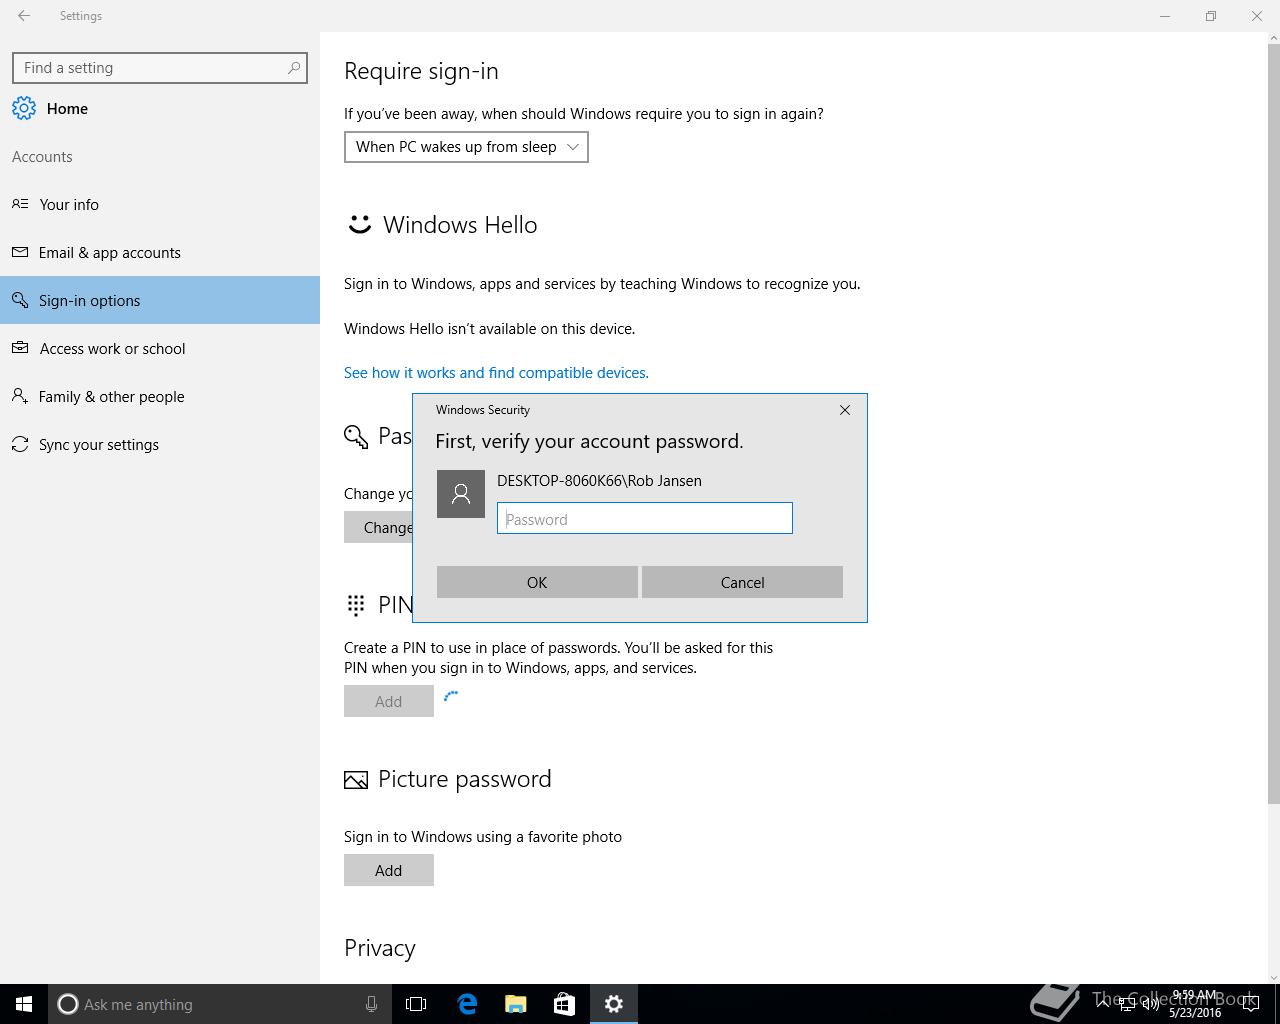Click the Cortana microphone icon
This screenshot has width=1280, height=1024.
pyautogui.click(x=371, y=1004)
